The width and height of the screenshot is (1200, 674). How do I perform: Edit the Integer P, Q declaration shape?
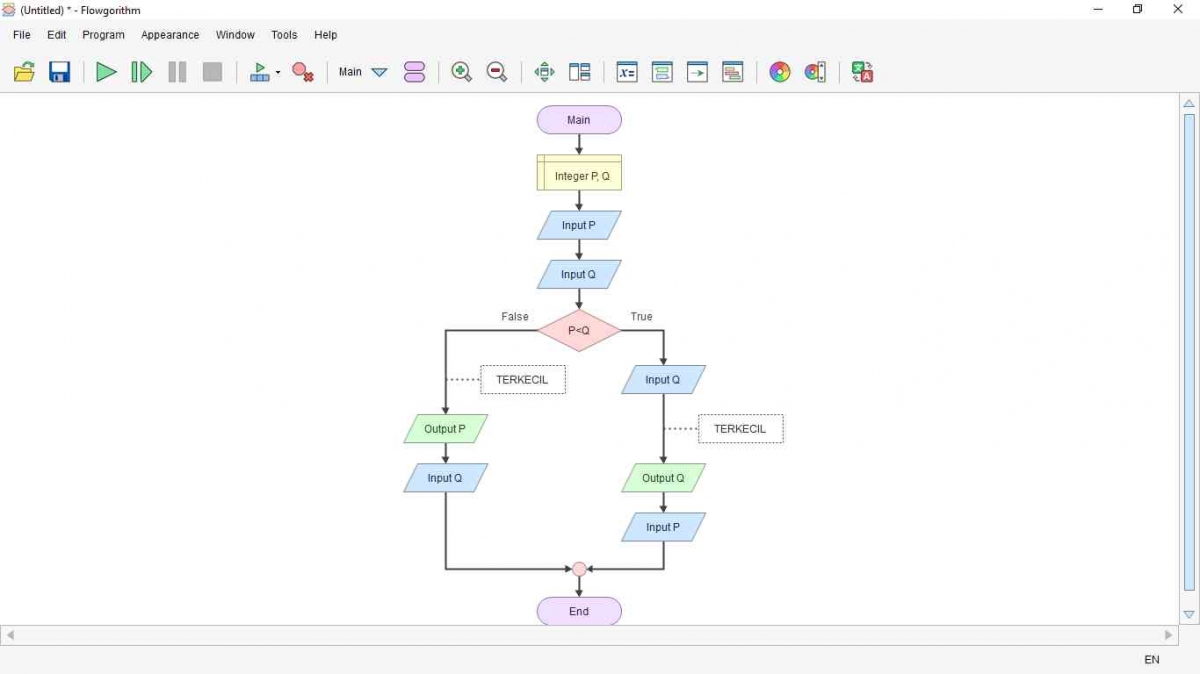(x=579, y=173)
